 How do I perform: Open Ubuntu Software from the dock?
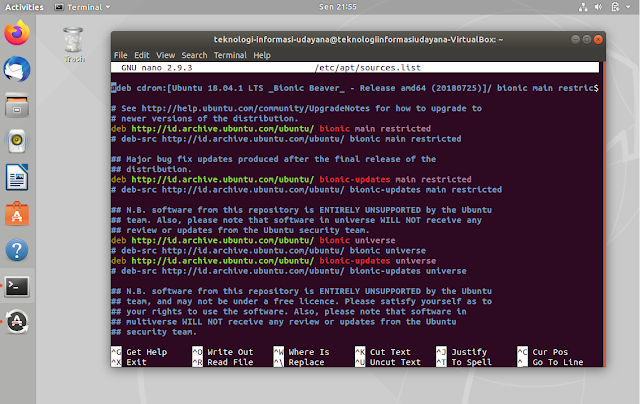point(17,213)
